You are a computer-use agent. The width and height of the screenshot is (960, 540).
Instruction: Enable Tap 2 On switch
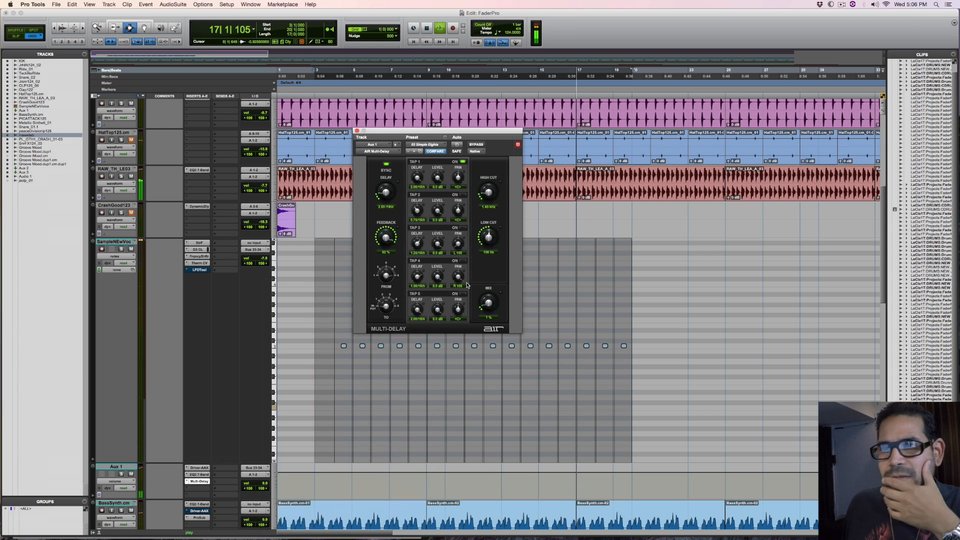pyautogui.click(x=463, y=195)
